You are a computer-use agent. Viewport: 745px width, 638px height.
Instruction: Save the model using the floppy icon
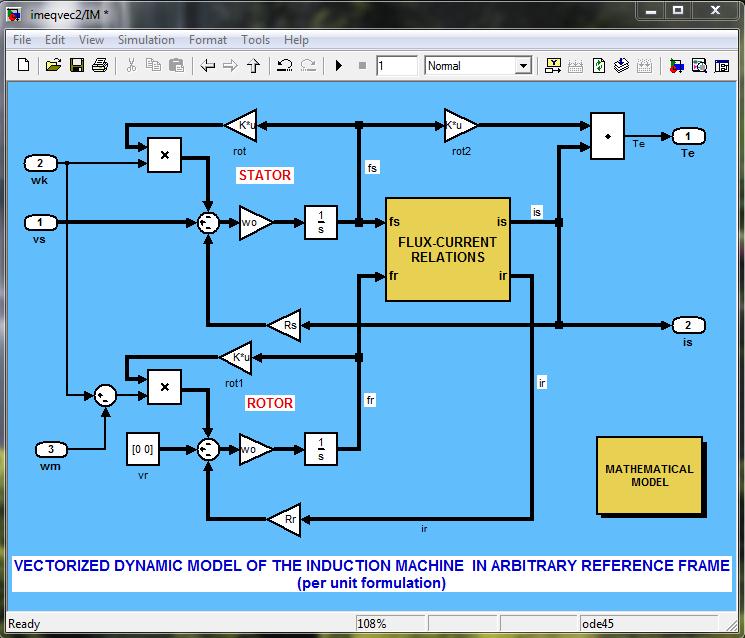pos(77,65)
